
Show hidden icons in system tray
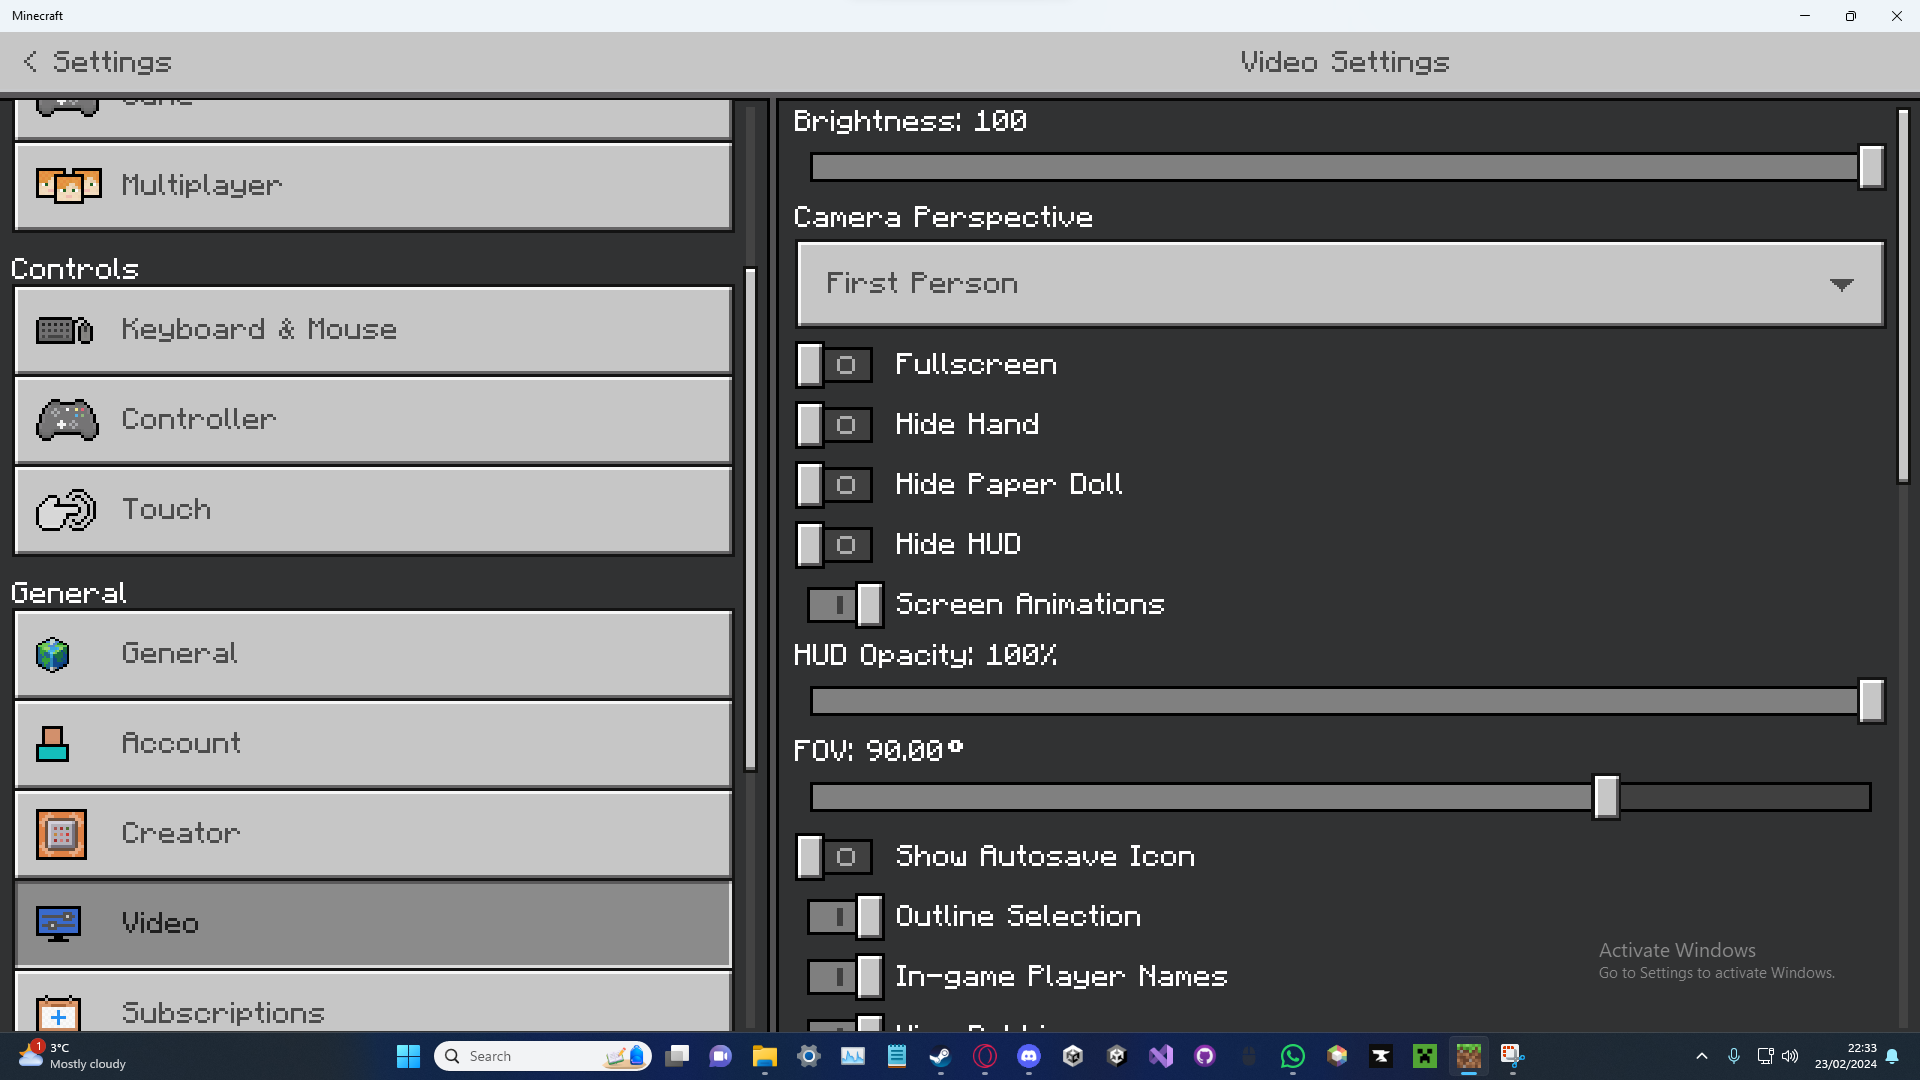tap(1701, 1056)
